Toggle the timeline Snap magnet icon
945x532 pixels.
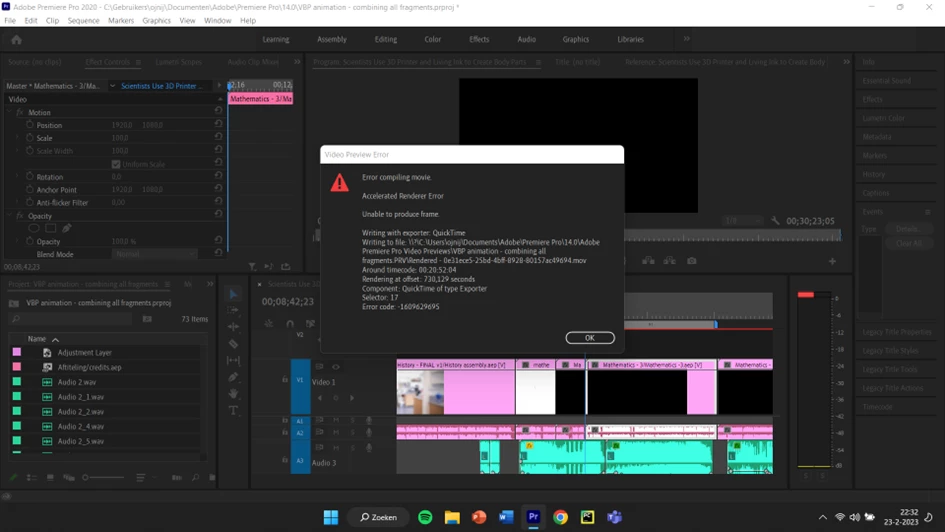[290, 324]
